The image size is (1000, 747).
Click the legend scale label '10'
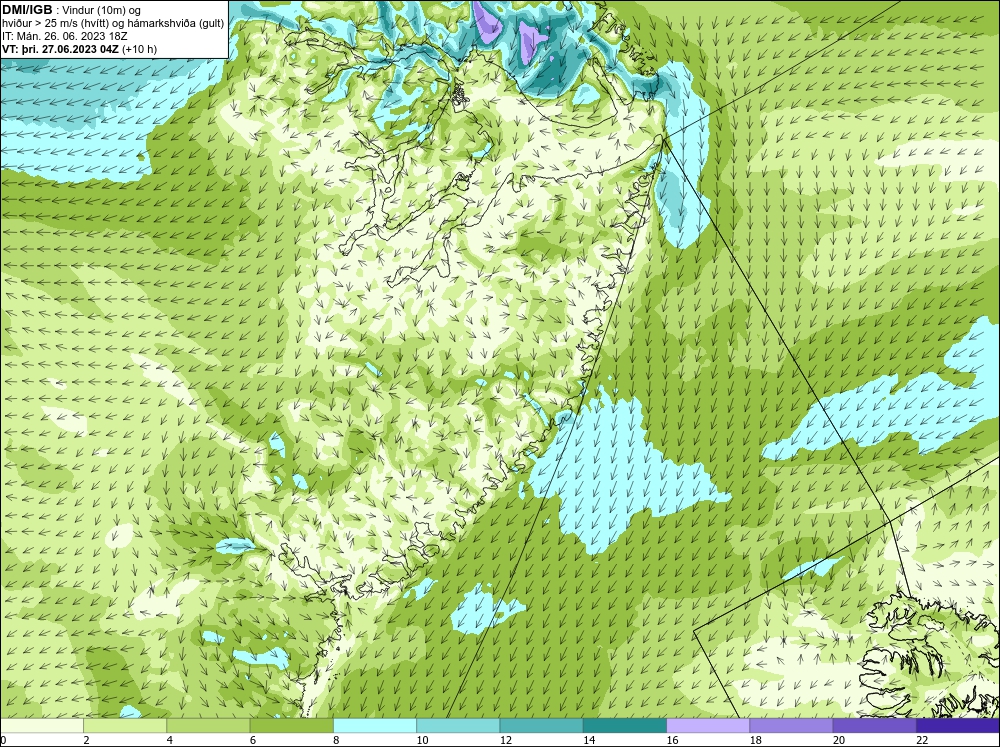[422, 740]
